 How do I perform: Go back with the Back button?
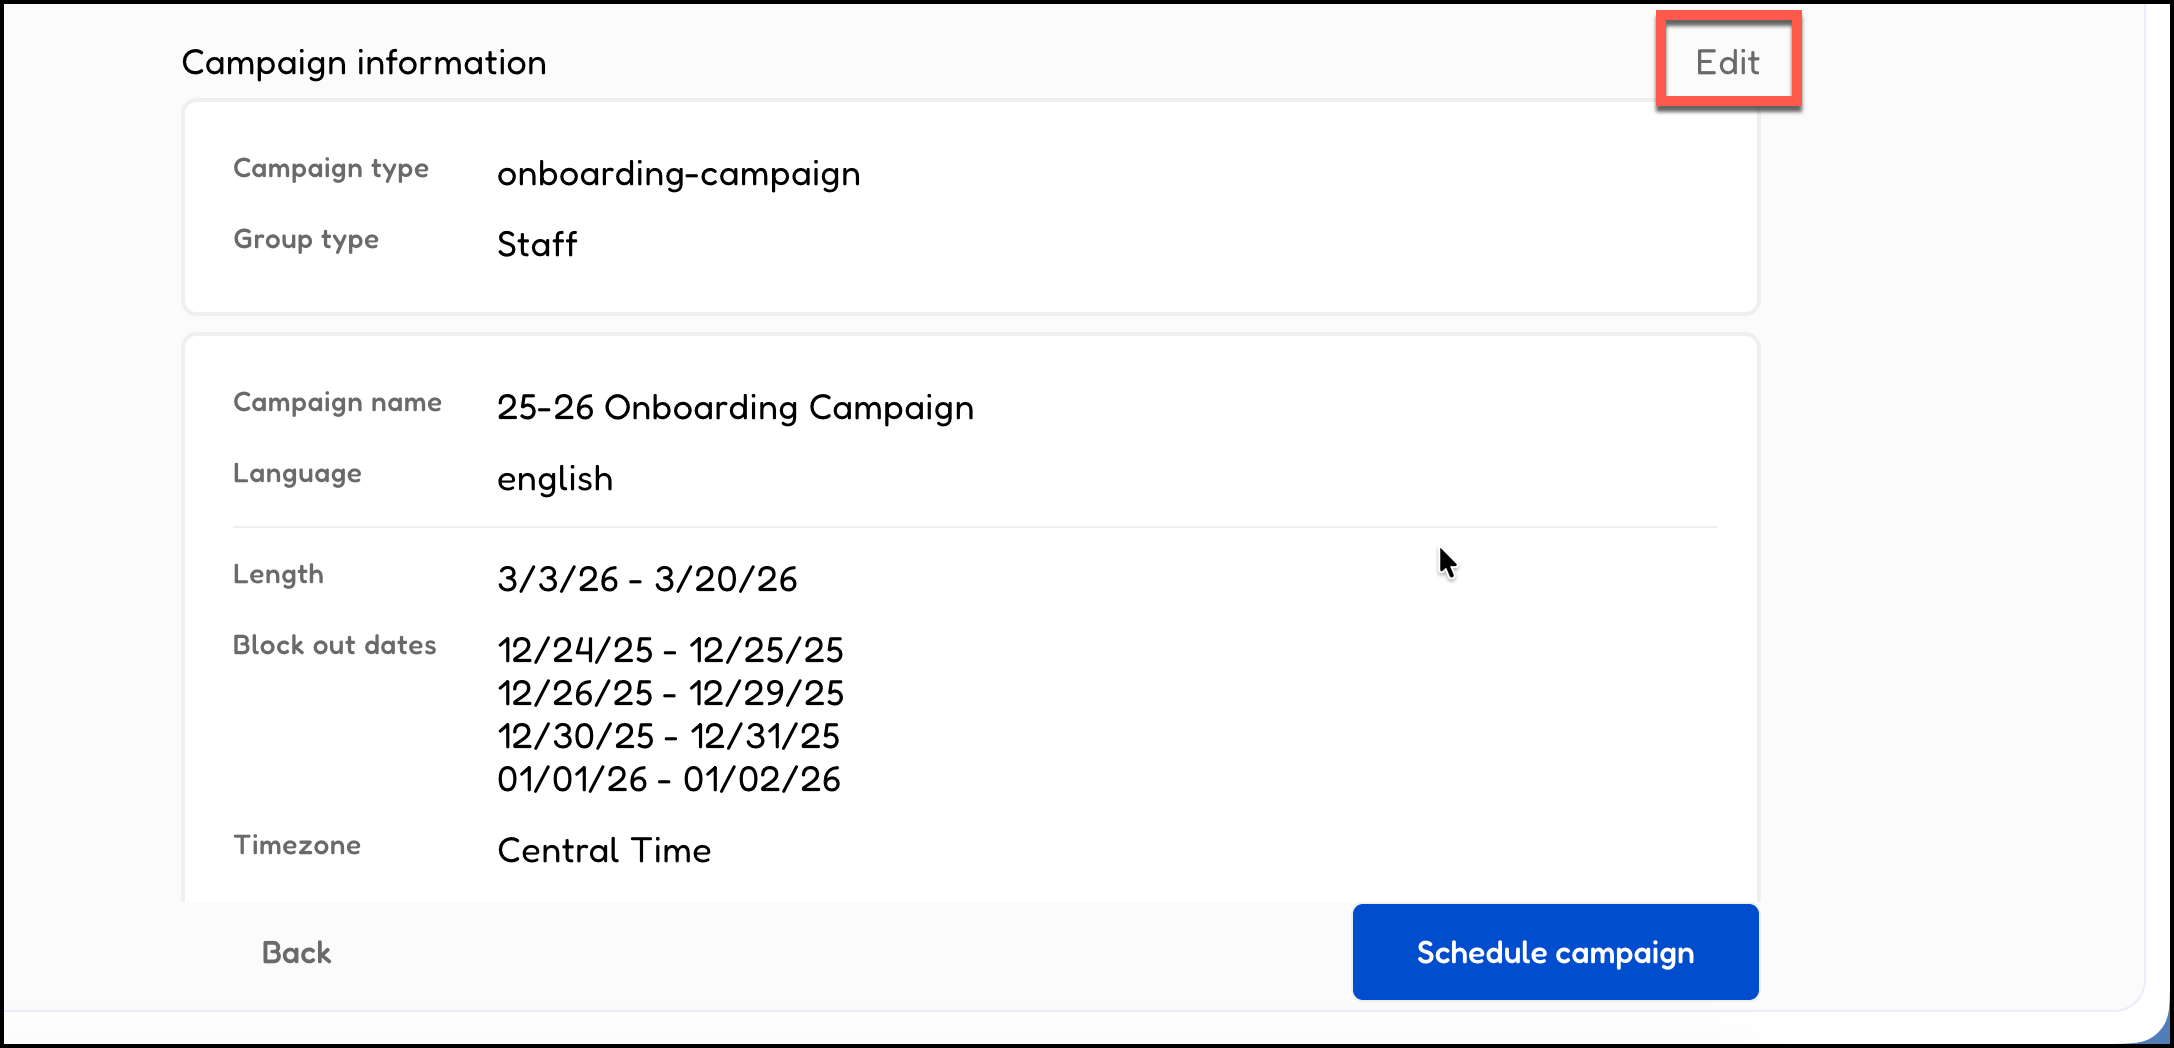click(296, 952)
